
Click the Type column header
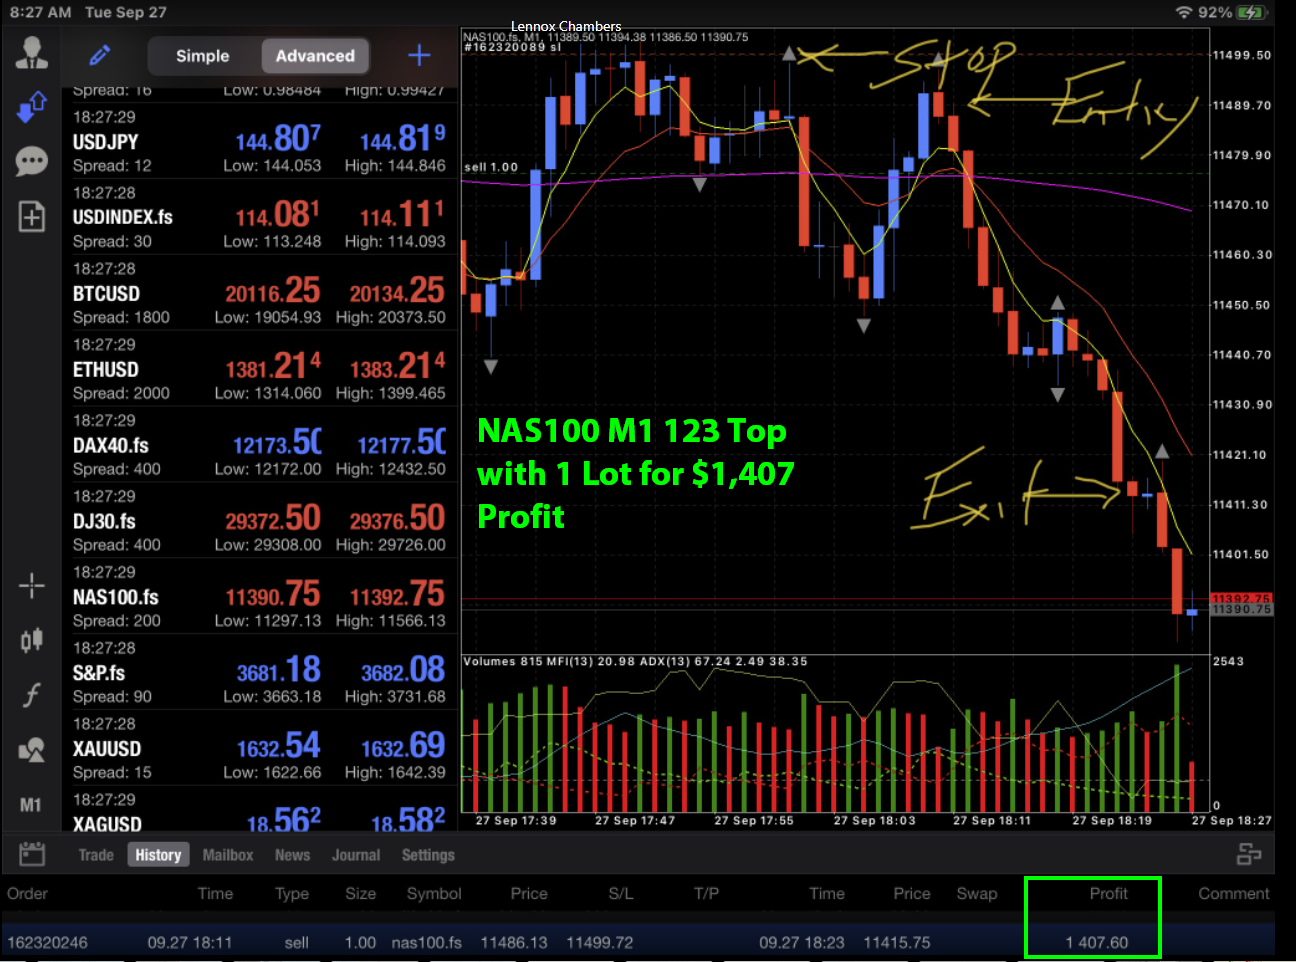[x=292, y=894]
